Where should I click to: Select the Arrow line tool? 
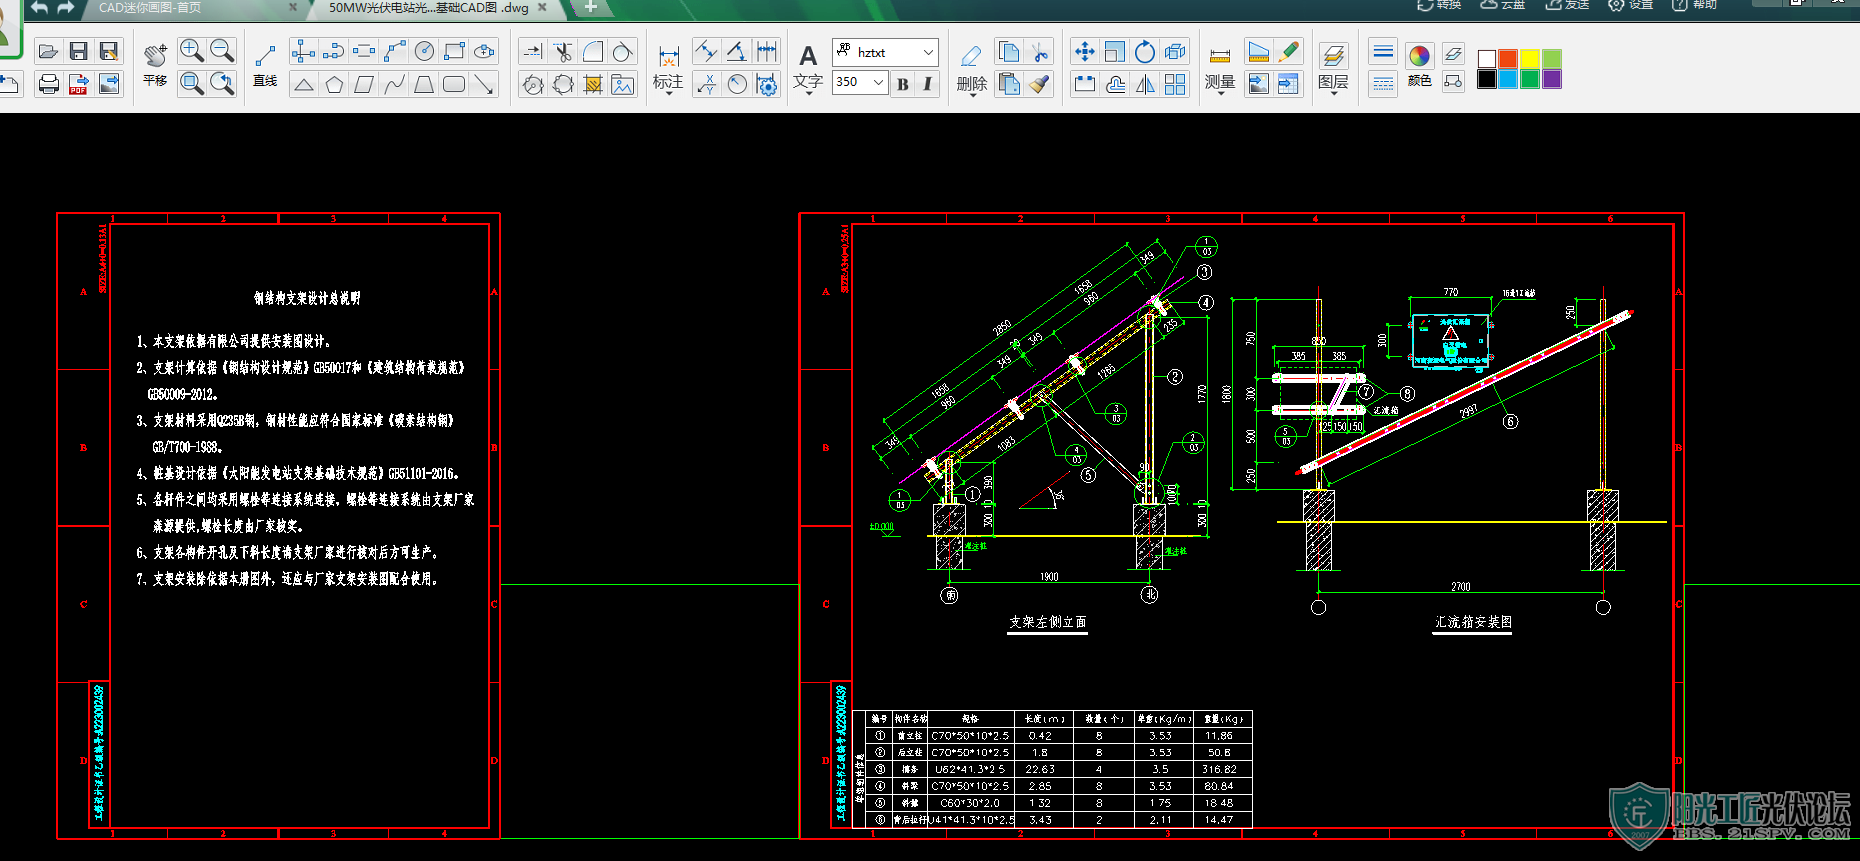[x=484, y=84]
